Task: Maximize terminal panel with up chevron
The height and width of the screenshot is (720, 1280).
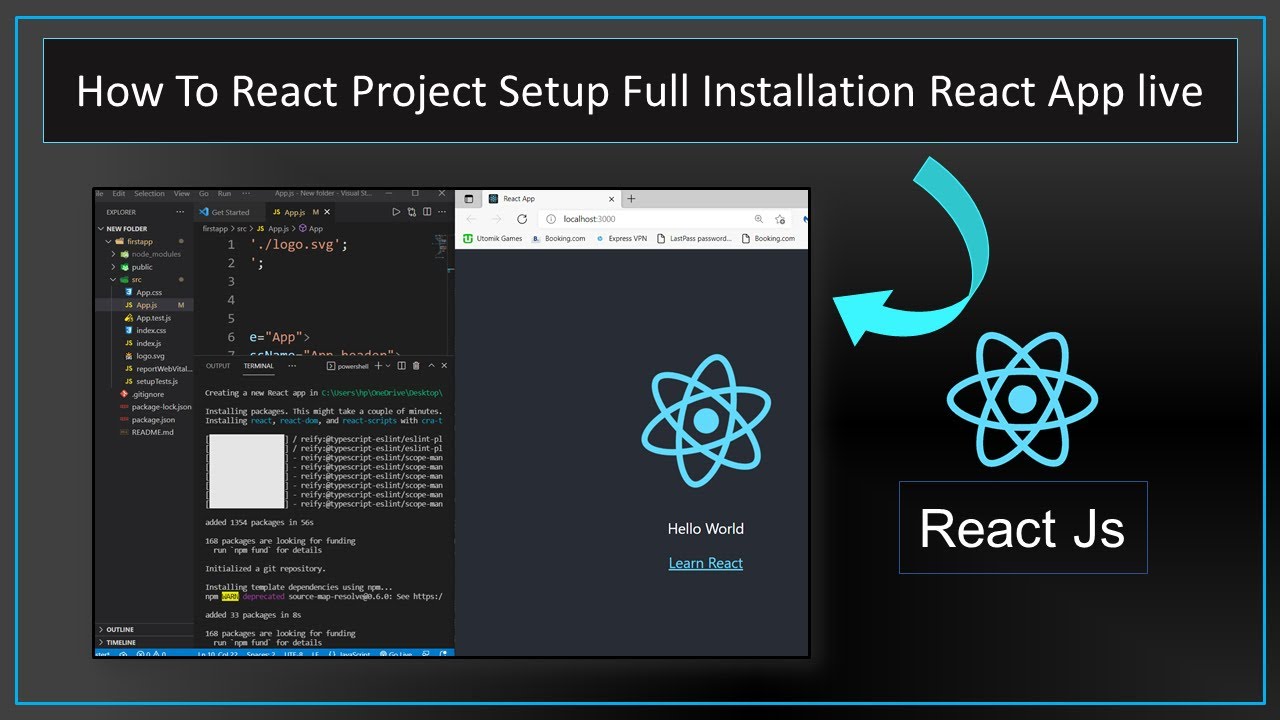Action: (431, 366)
